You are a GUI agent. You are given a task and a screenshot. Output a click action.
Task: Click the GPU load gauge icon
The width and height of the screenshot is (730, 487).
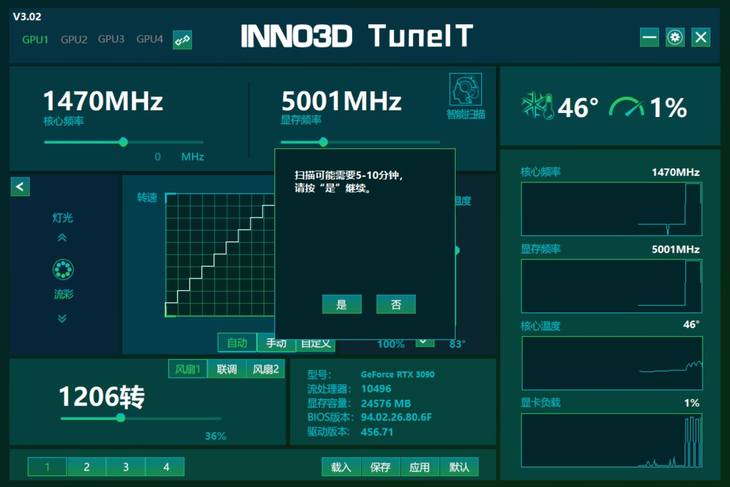tap(627, 106)
